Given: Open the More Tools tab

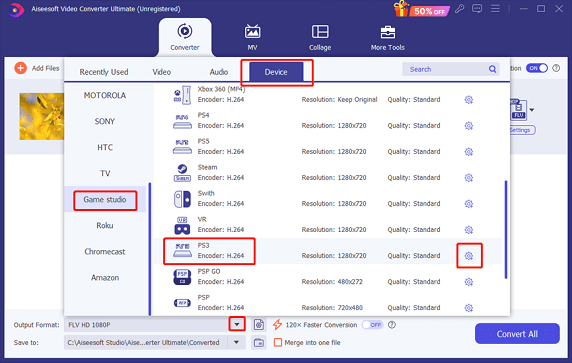Looking at the screenshot, I should coord(388,37).
